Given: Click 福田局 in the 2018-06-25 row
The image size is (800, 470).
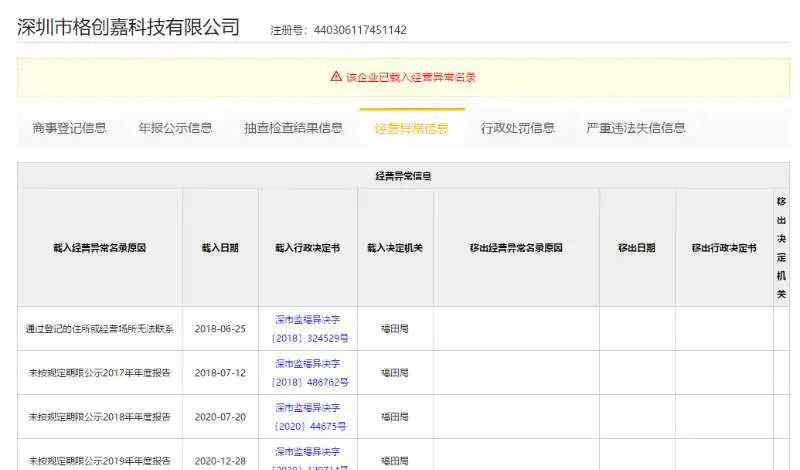Looking at the screenshot, I should (395, 329).
